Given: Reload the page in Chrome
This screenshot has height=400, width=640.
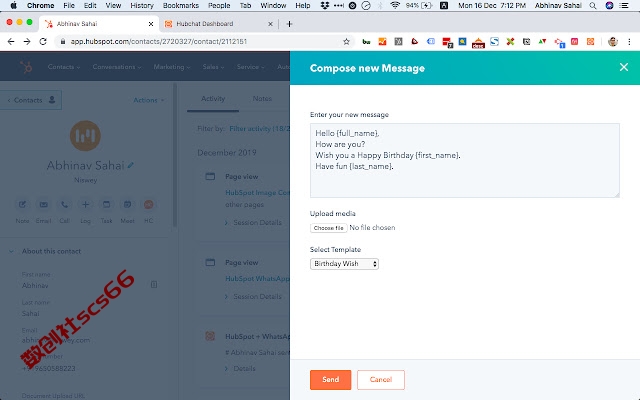Looking at the screenshot, I should 43,42.
